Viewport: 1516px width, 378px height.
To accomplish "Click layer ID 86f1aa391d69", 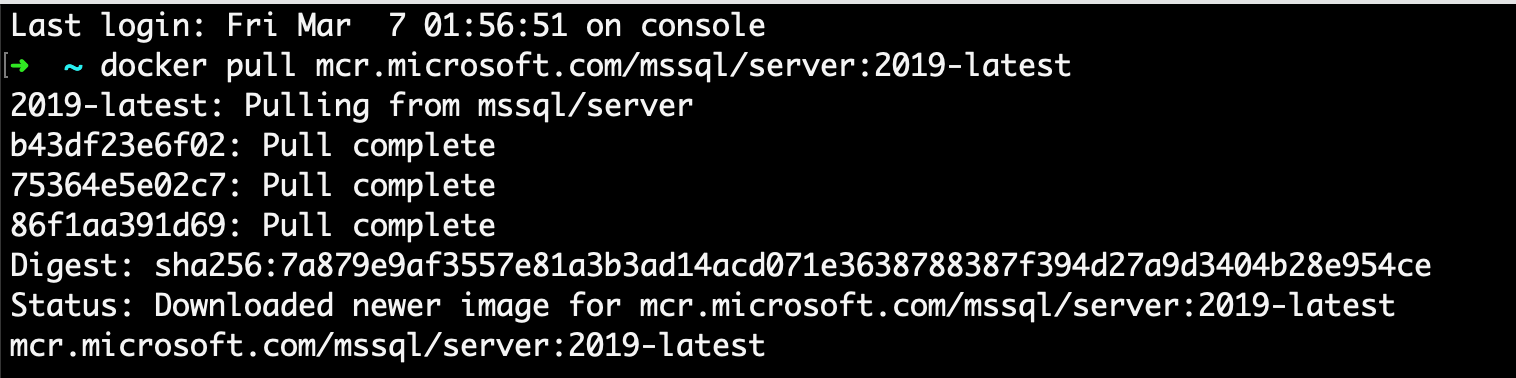I will click(118, 226).
